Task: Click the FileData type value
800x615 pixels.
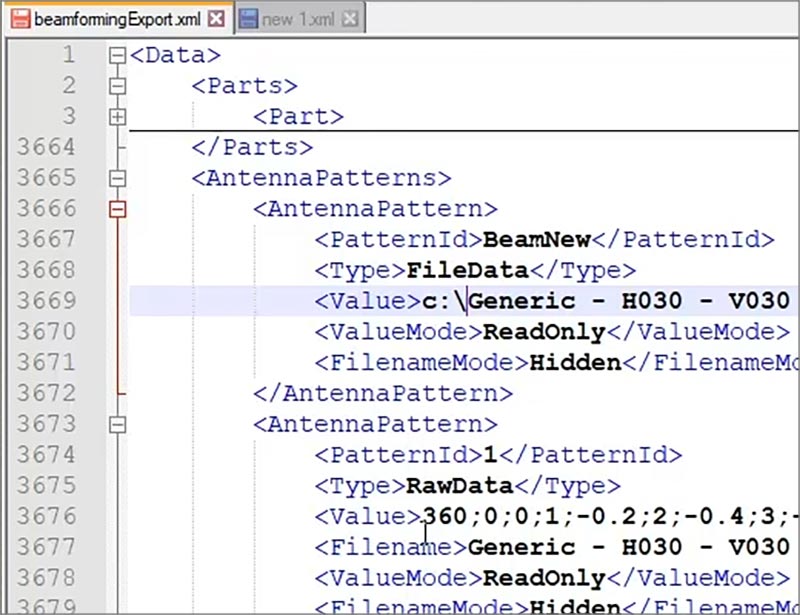Action: 467,270
